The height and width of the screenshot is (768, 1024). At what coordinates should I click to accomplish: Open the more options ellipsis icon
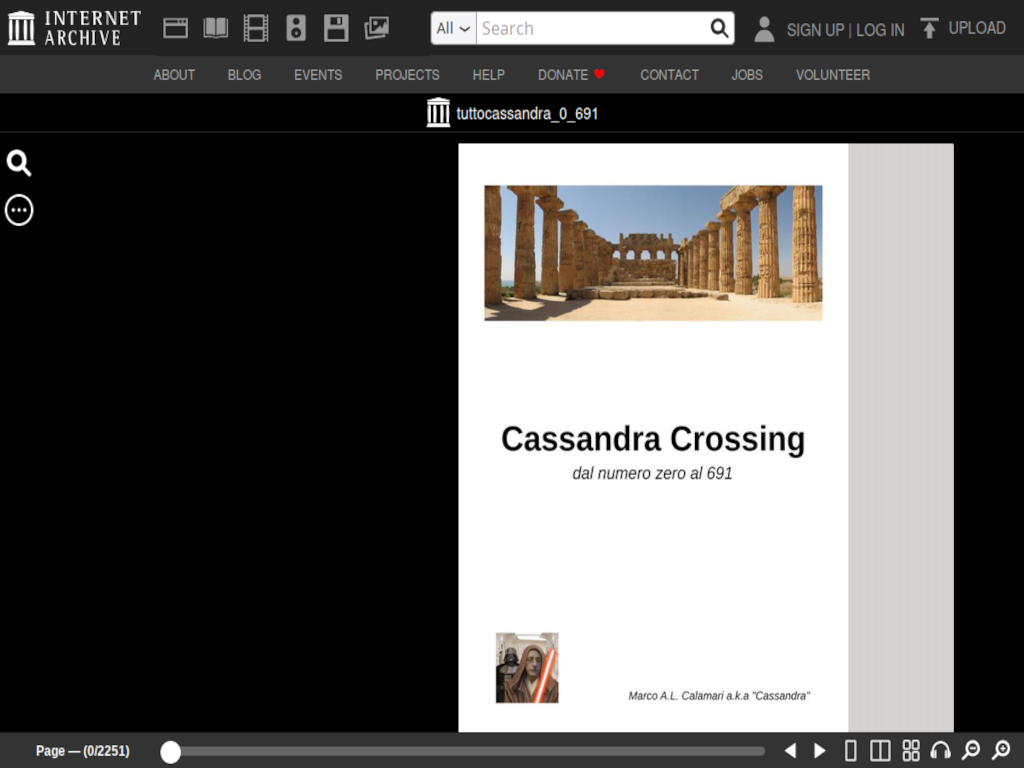pyautogui.click(x=19, y=210)
